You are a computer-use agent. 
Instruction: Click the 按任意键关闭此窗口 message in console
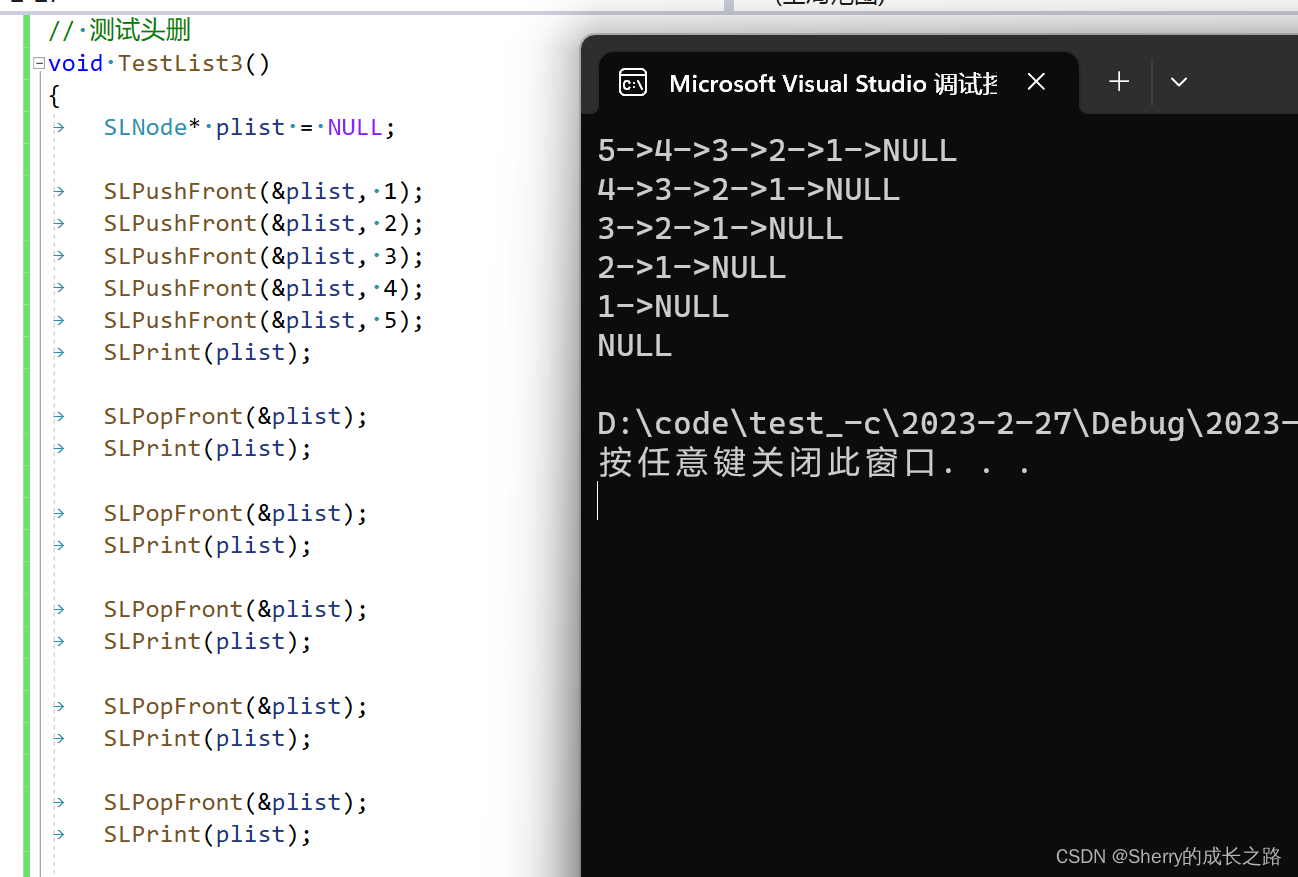[x=815, y=463]
